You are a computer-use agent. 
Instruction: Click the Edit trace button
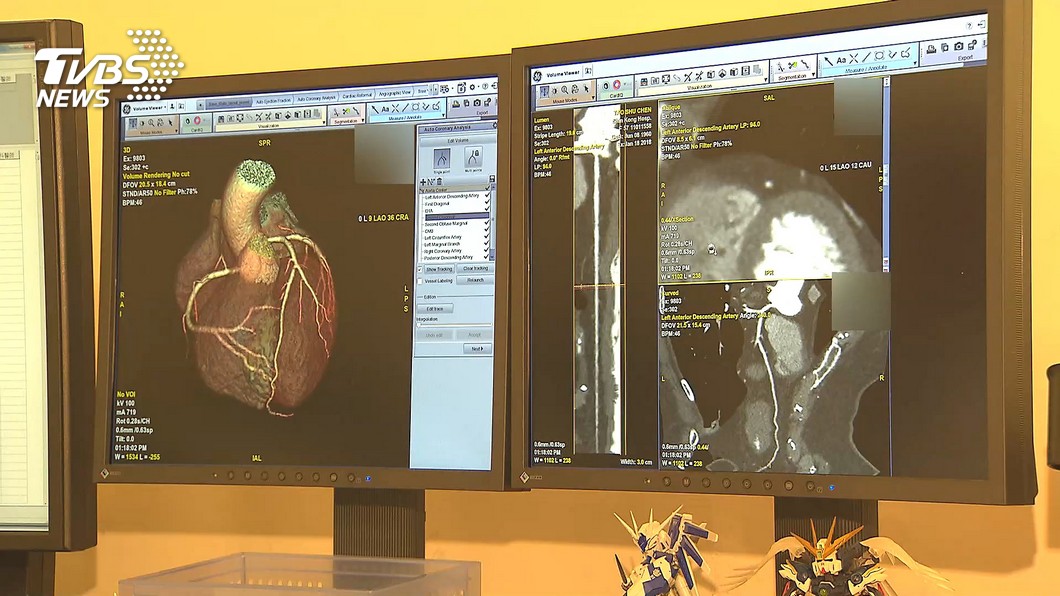[x=435, y=309]
